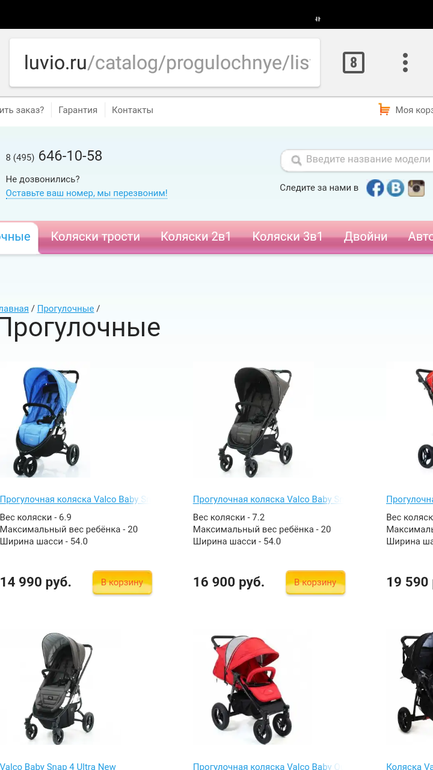
Task: Open the 'Прогулочные' breadcrumb link
Action: pyautogui.click(x=65, y=308)
